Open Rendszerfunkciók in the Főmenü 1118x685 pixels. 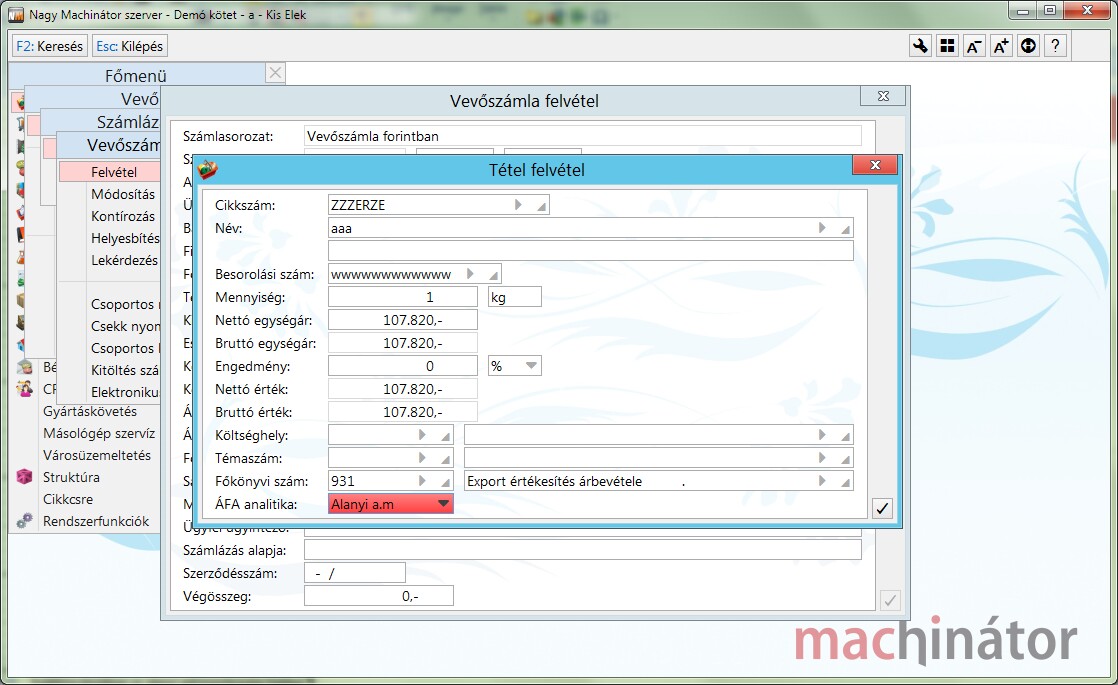(96, 522)
